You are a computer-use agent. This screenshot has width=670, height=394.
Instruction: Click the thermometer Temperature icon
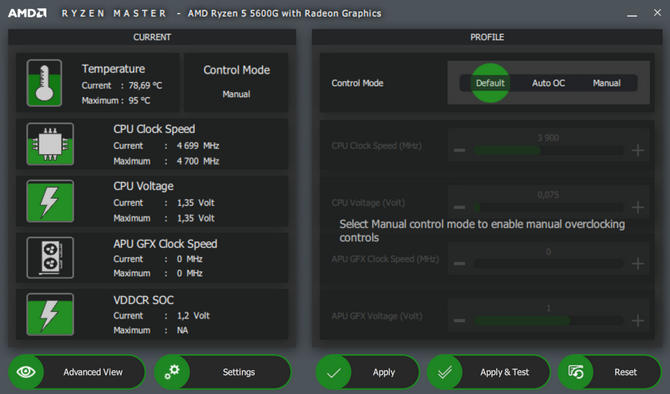click(44, 83)
